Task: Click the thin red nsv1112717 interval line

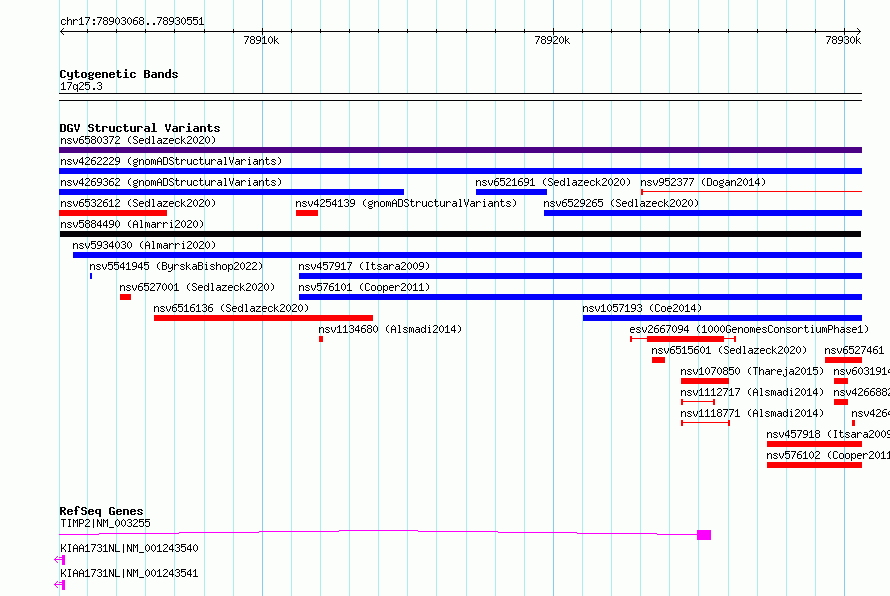Action: pyautogui.click(x=698, y=402)
